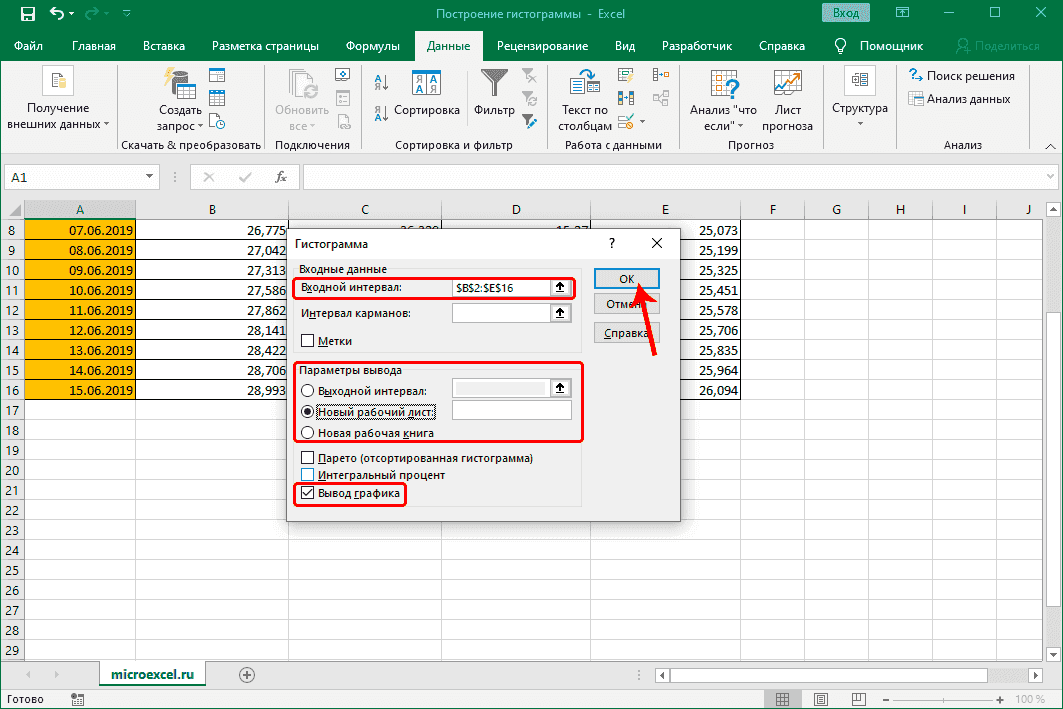
Task: Click the Справка button
Action: point(627,333)
